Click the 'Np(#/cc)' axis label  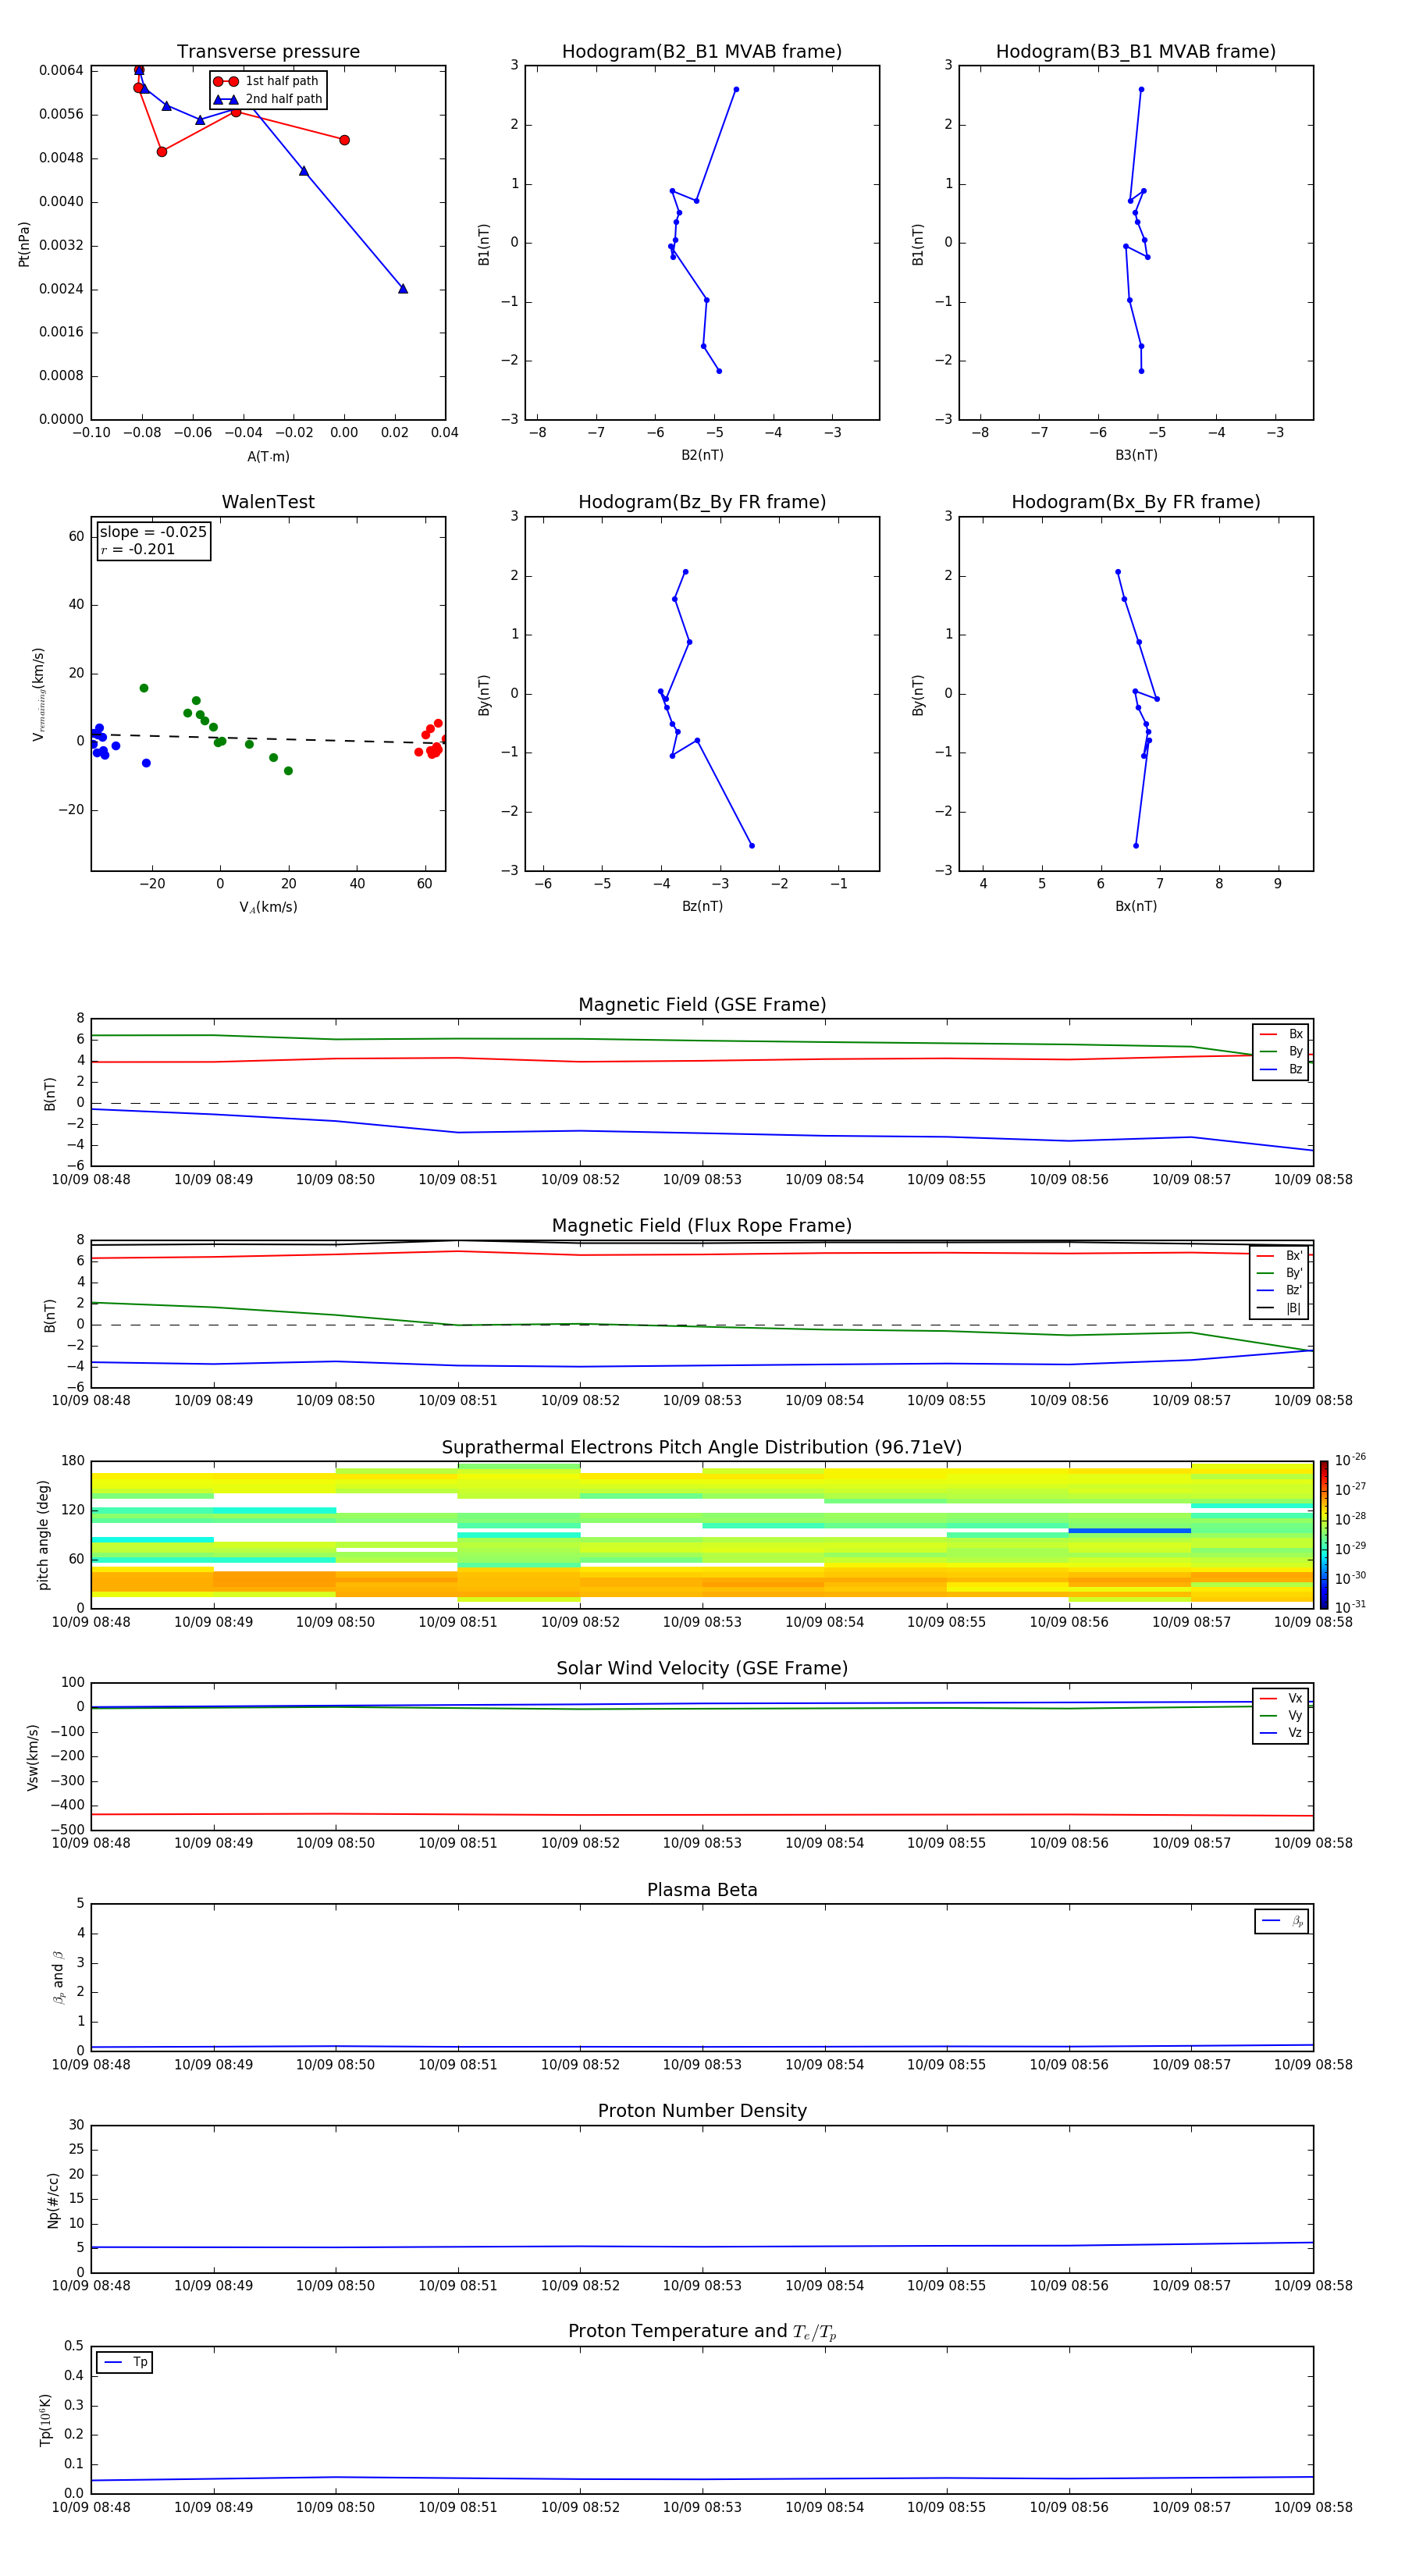53,2199
